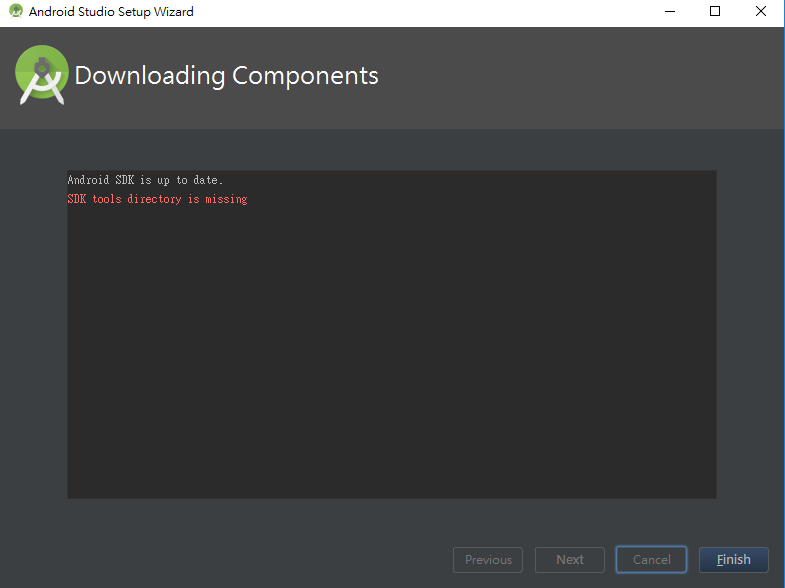Minimize the Setup Wizard window
785x588 pixels.
pos(670,11)
